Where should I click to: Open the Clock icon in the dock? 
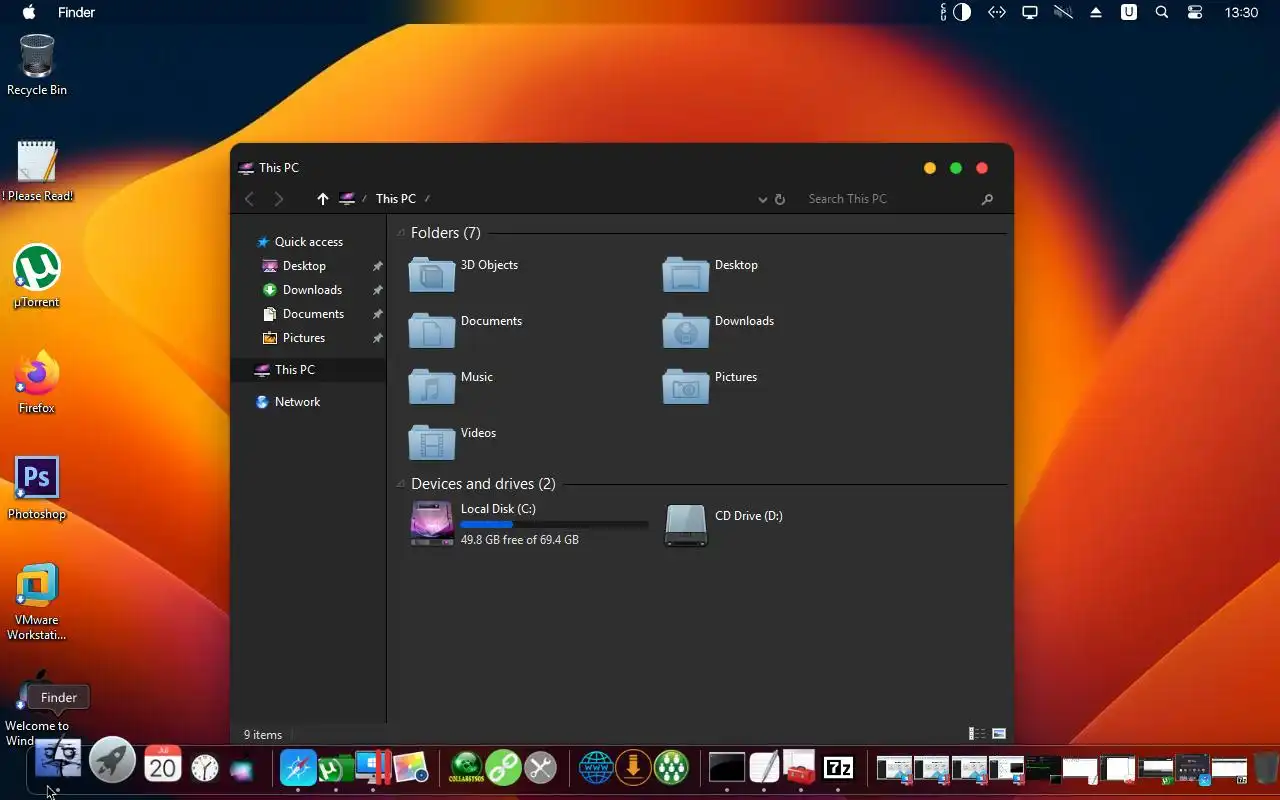click(x=205, y=768)
